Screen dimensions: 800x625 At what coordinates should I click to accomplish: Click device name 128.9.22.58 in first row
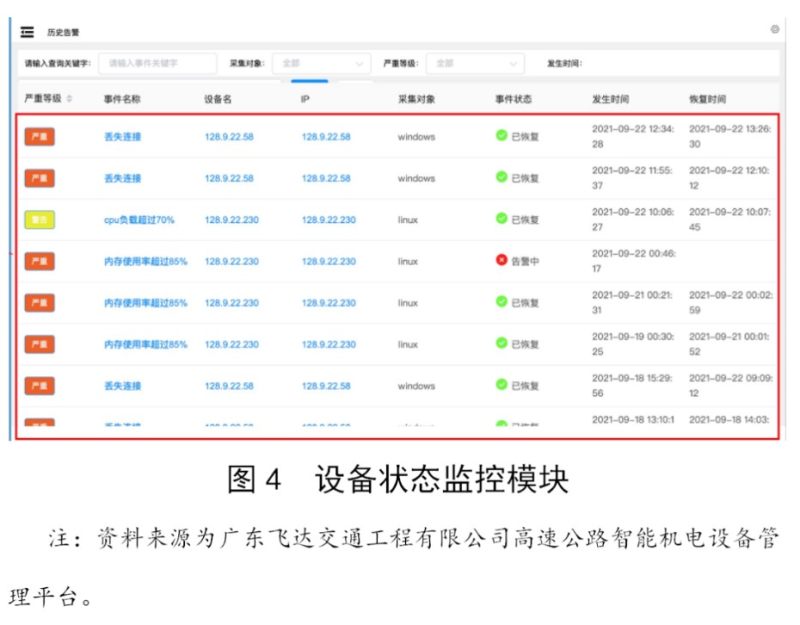pos(229,137)
